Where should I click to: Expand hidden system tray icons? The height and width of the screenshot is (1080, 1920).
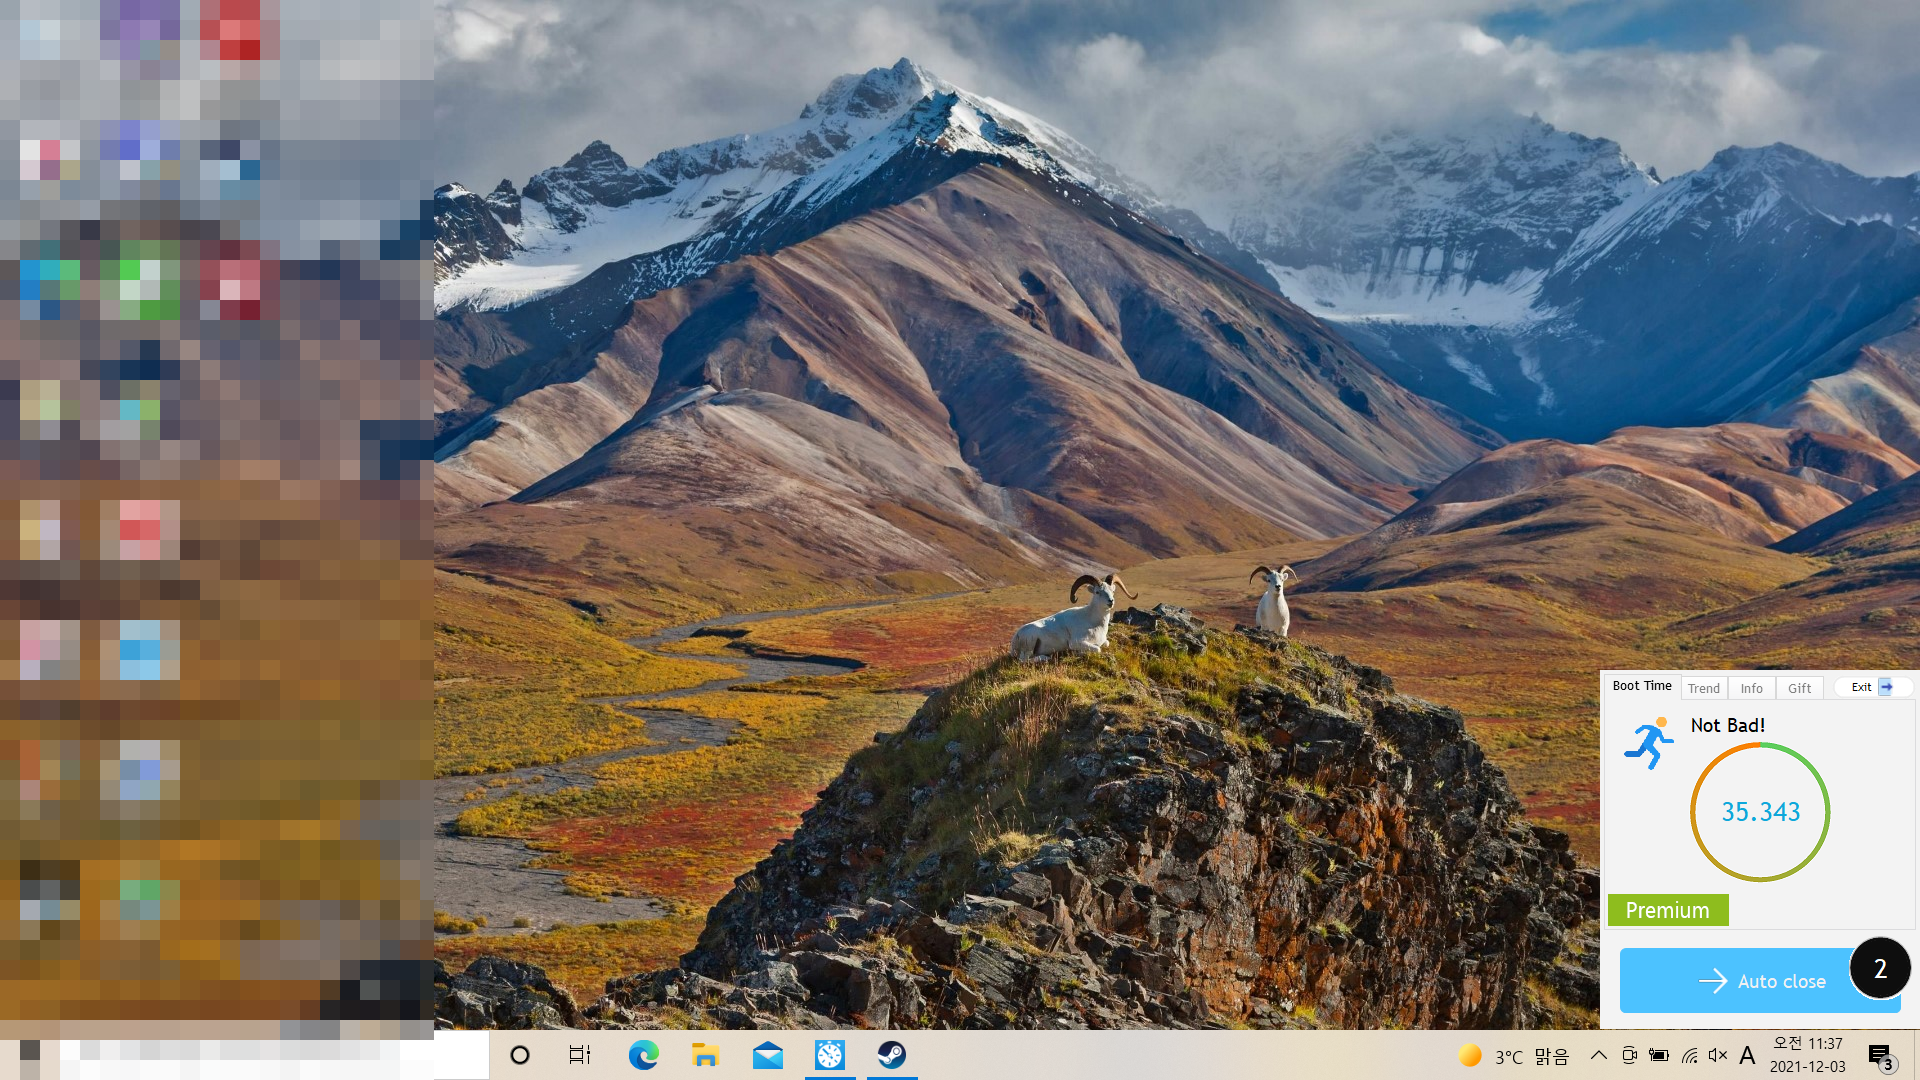pyautogui.click(x=1598, y=1055)
